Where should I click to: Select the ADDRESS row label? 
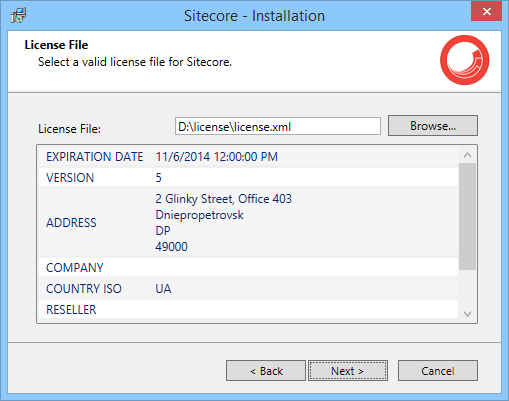pos(71,223)
